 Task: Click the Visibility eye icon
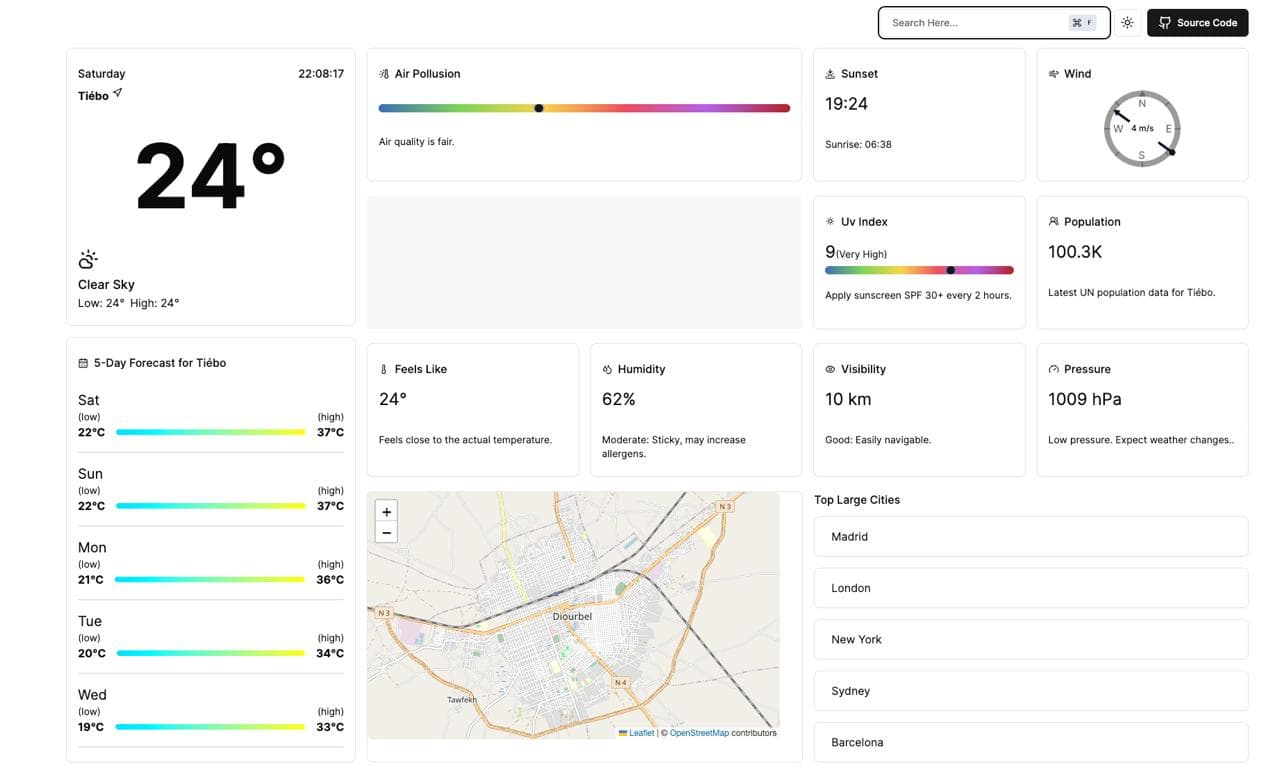(830, 370)
